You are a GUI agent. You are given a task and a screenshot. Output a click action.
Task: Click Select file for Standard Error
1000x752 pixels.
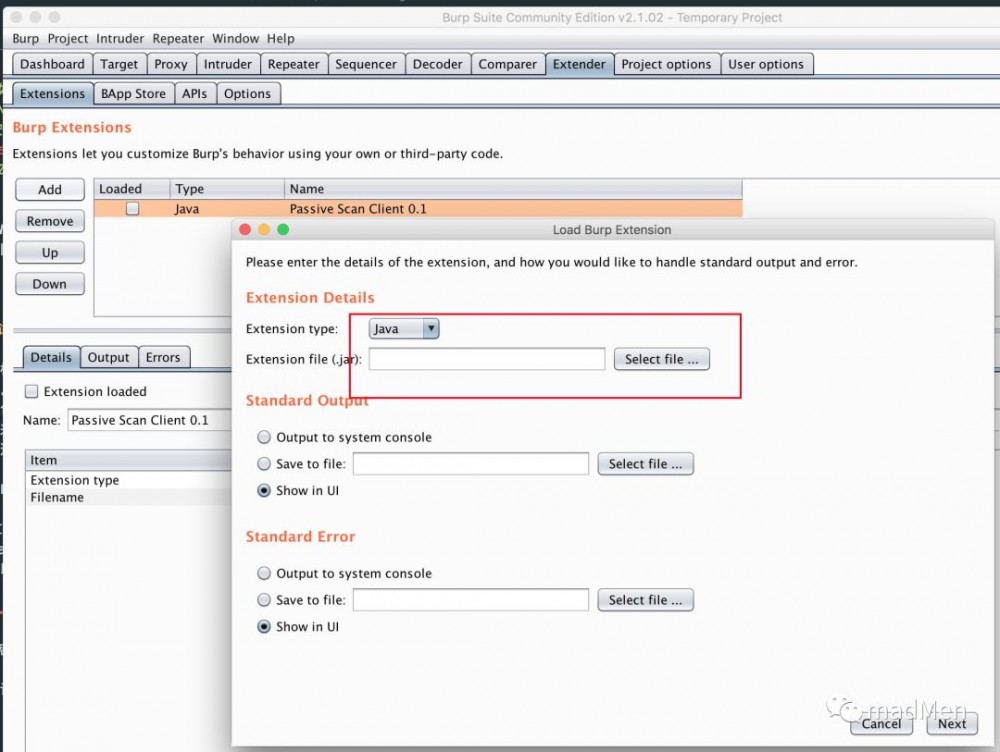click(x=645, y=600)
